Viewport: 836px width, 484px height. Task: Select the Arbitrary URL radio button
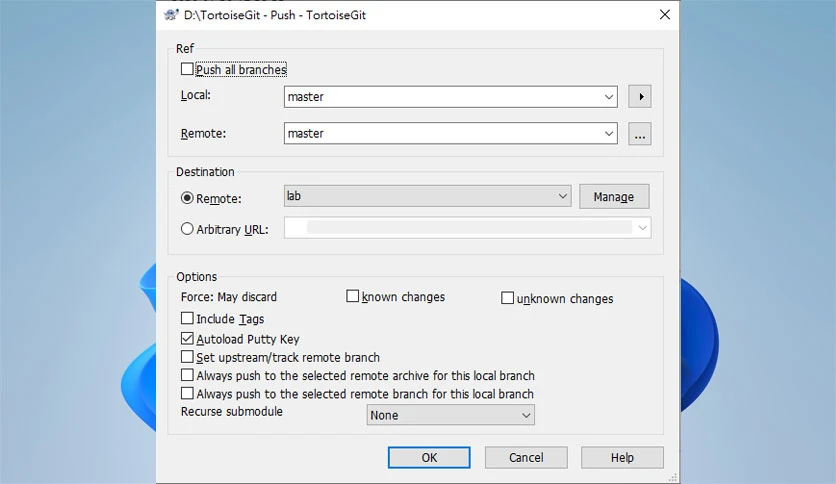187,229
